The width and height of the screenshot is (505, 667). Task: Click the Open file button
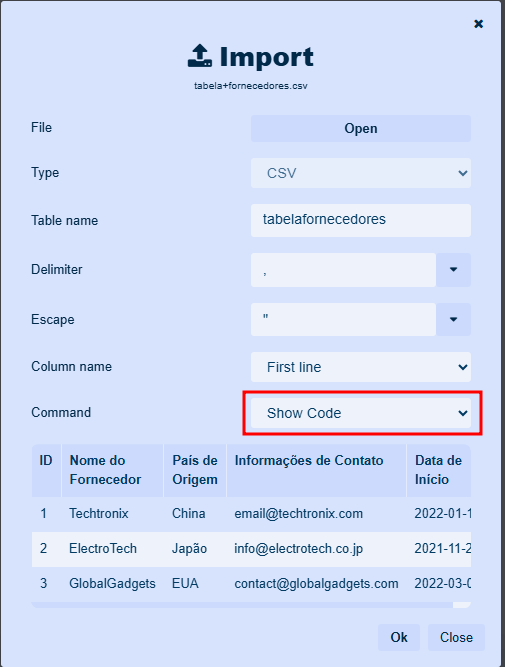click(x=360, y=128)
